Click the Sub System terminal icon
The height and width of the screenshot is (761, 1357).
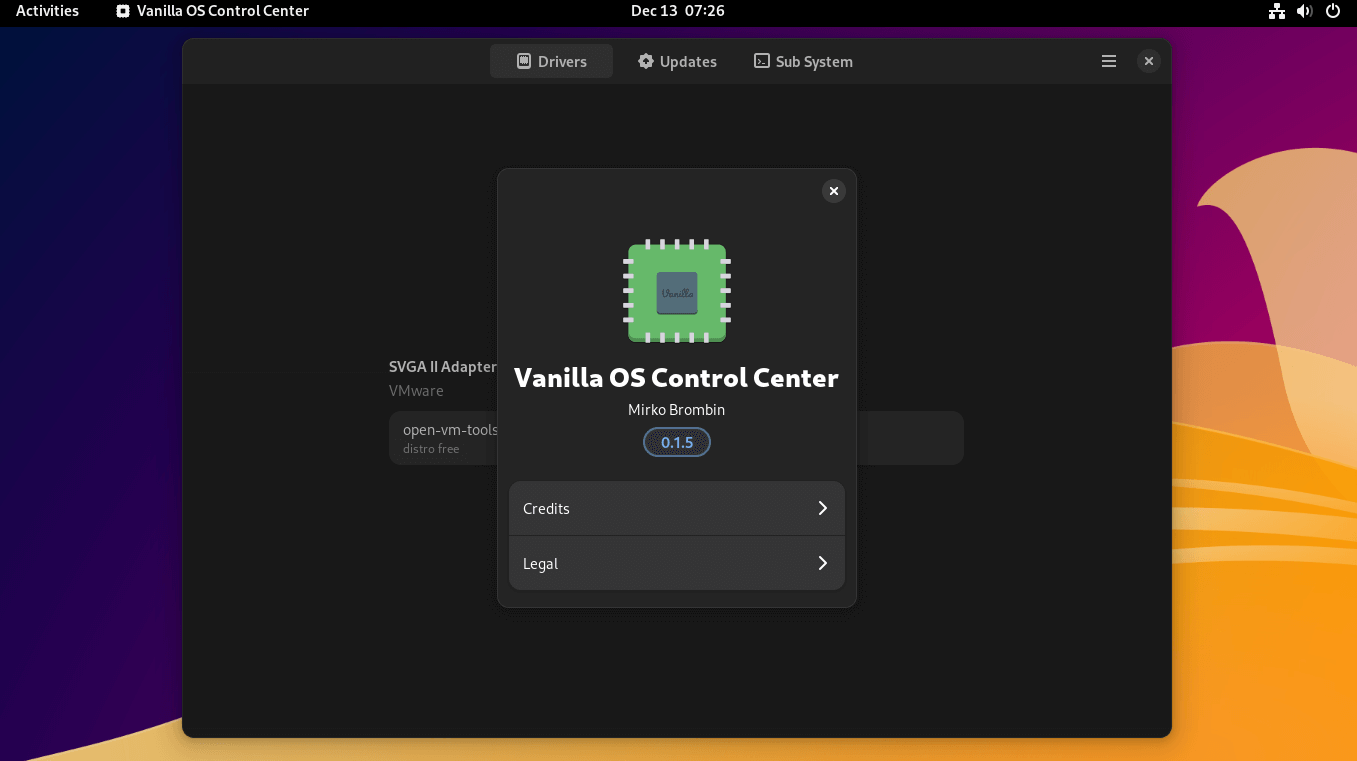point(762,61)
